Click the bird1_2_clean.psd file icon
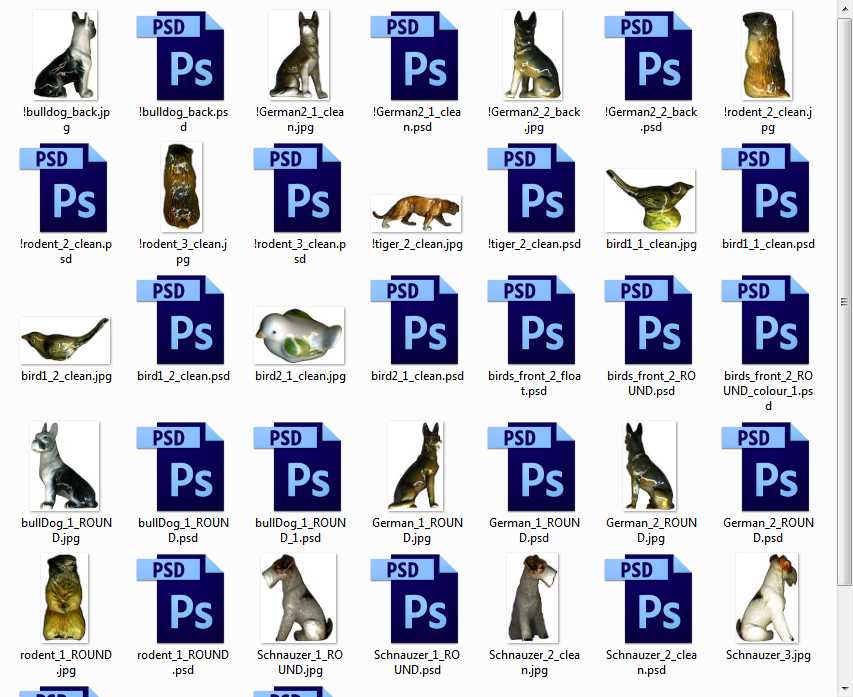The image size is (853, 697). 181,320
